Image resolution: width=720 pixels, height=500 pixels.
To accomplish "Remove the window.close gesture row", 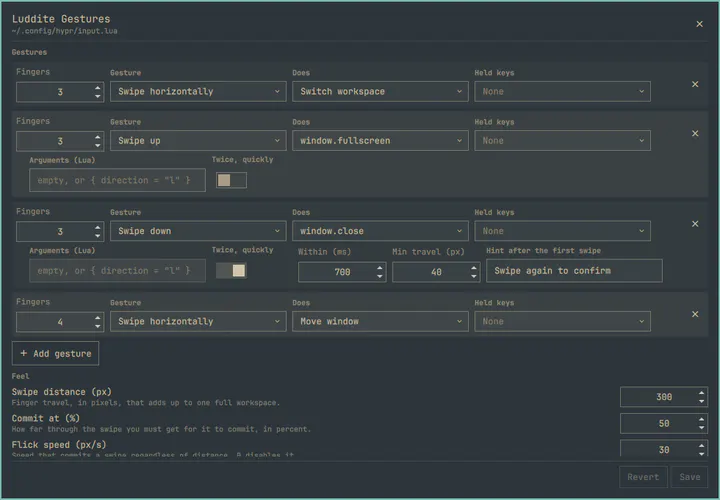I will [695, 224].
